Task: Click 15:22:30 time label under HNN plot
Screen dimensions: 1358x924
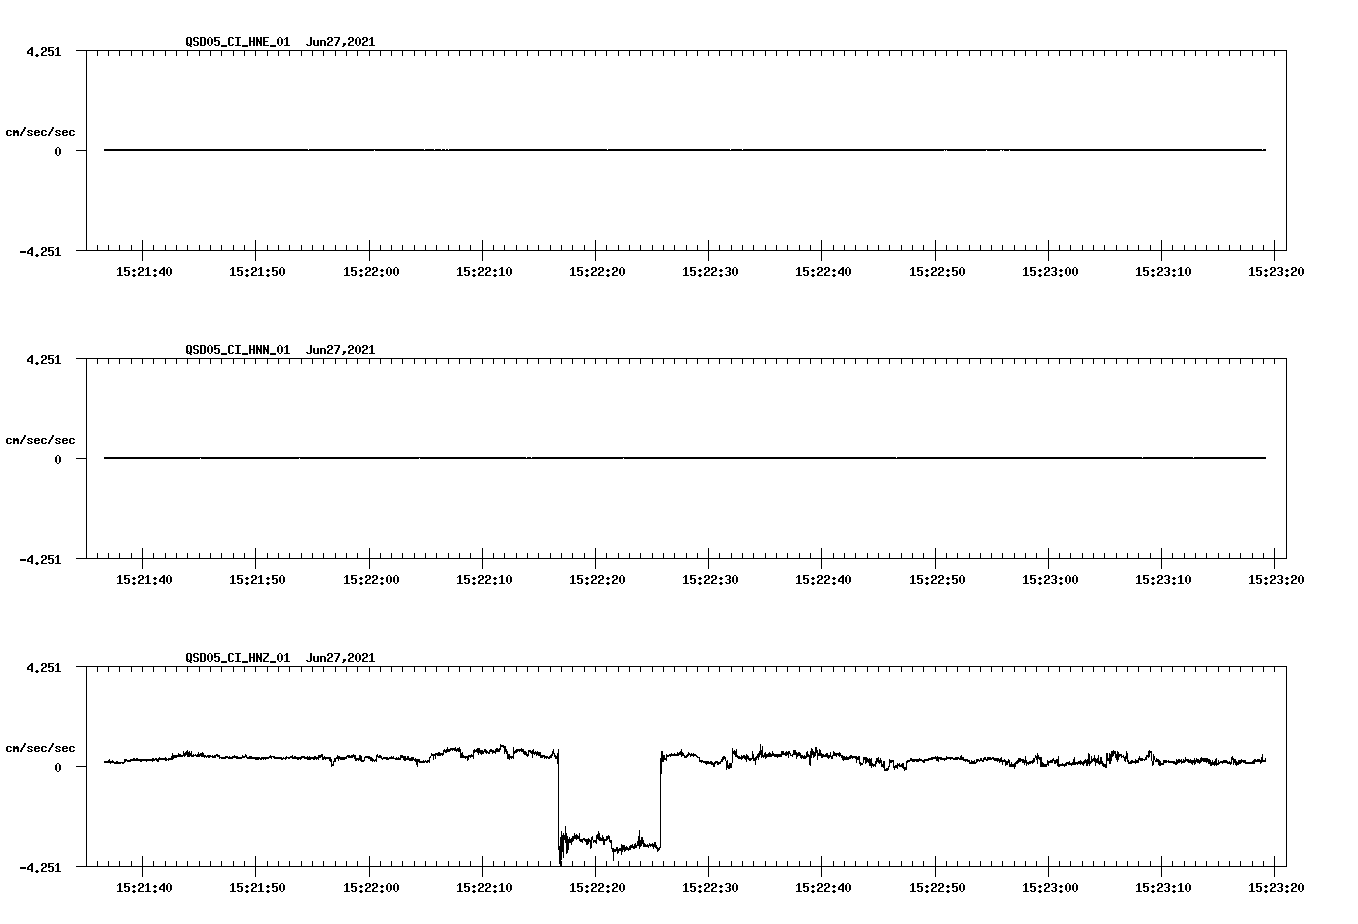Action: pos(710,579)
